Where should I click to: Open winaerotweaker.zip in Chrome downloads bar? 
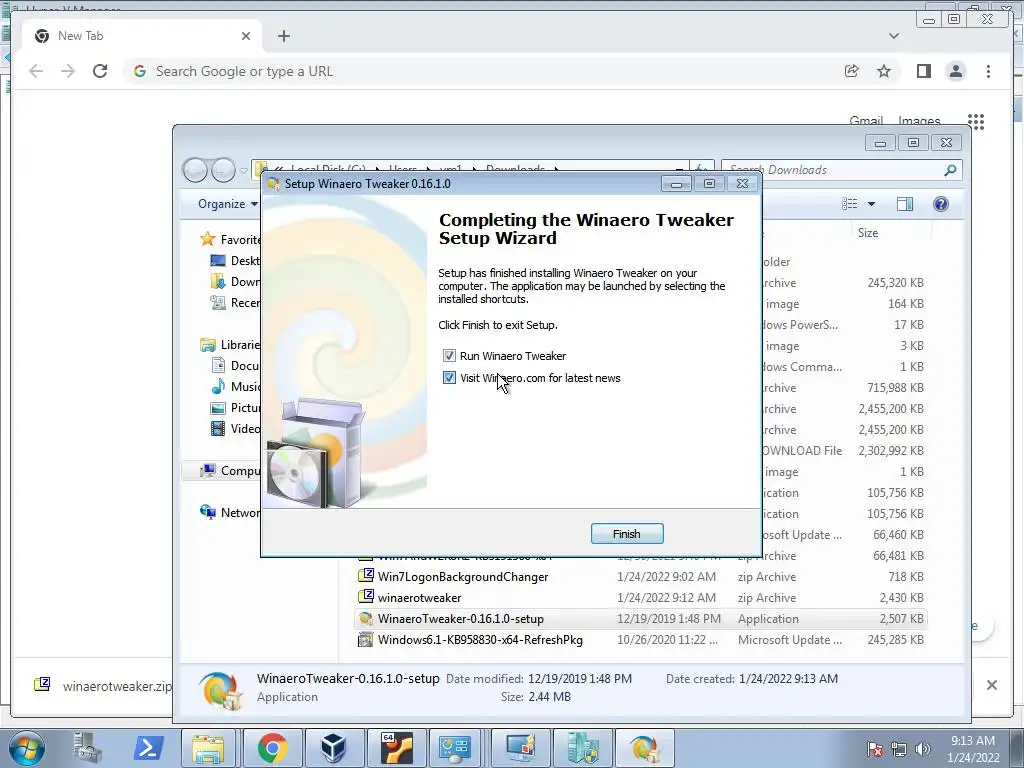click(x=104, y=686)
